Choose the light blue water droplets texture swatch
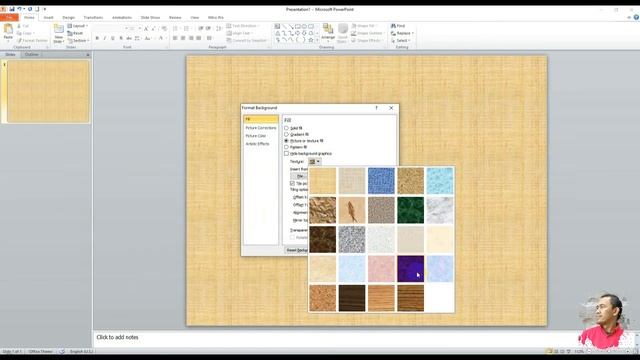640x360 pixels. (x=440, y=181)
